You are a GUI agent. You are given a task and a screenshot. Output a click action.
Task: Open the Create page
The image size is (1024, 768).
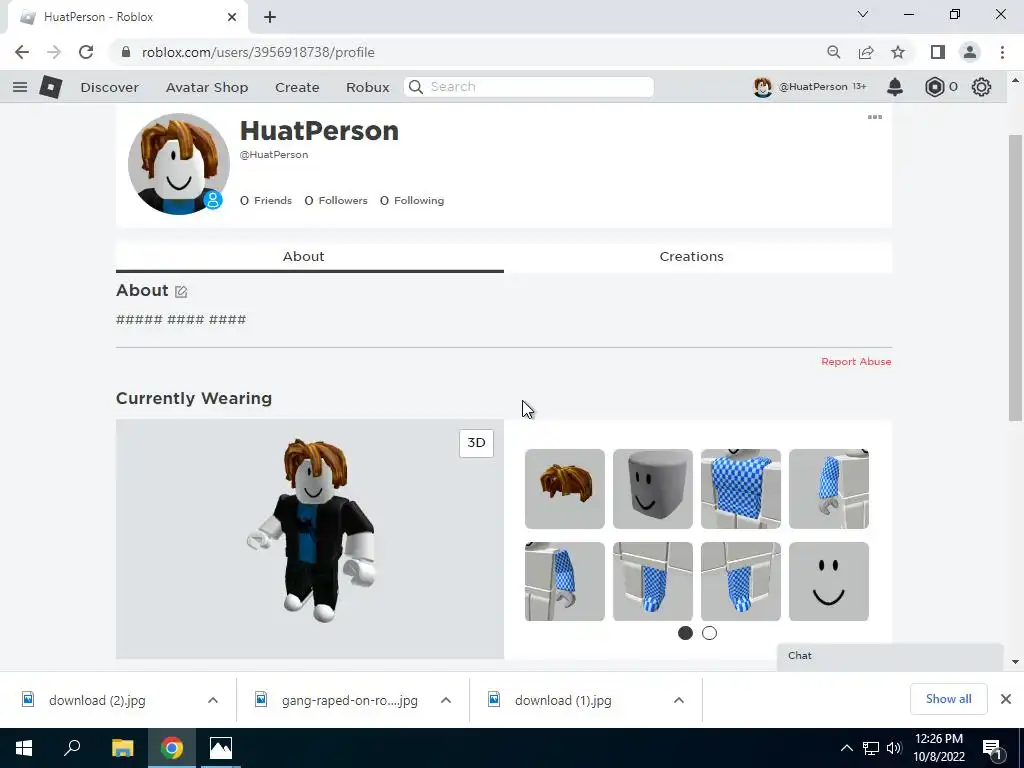click(297, 88)
